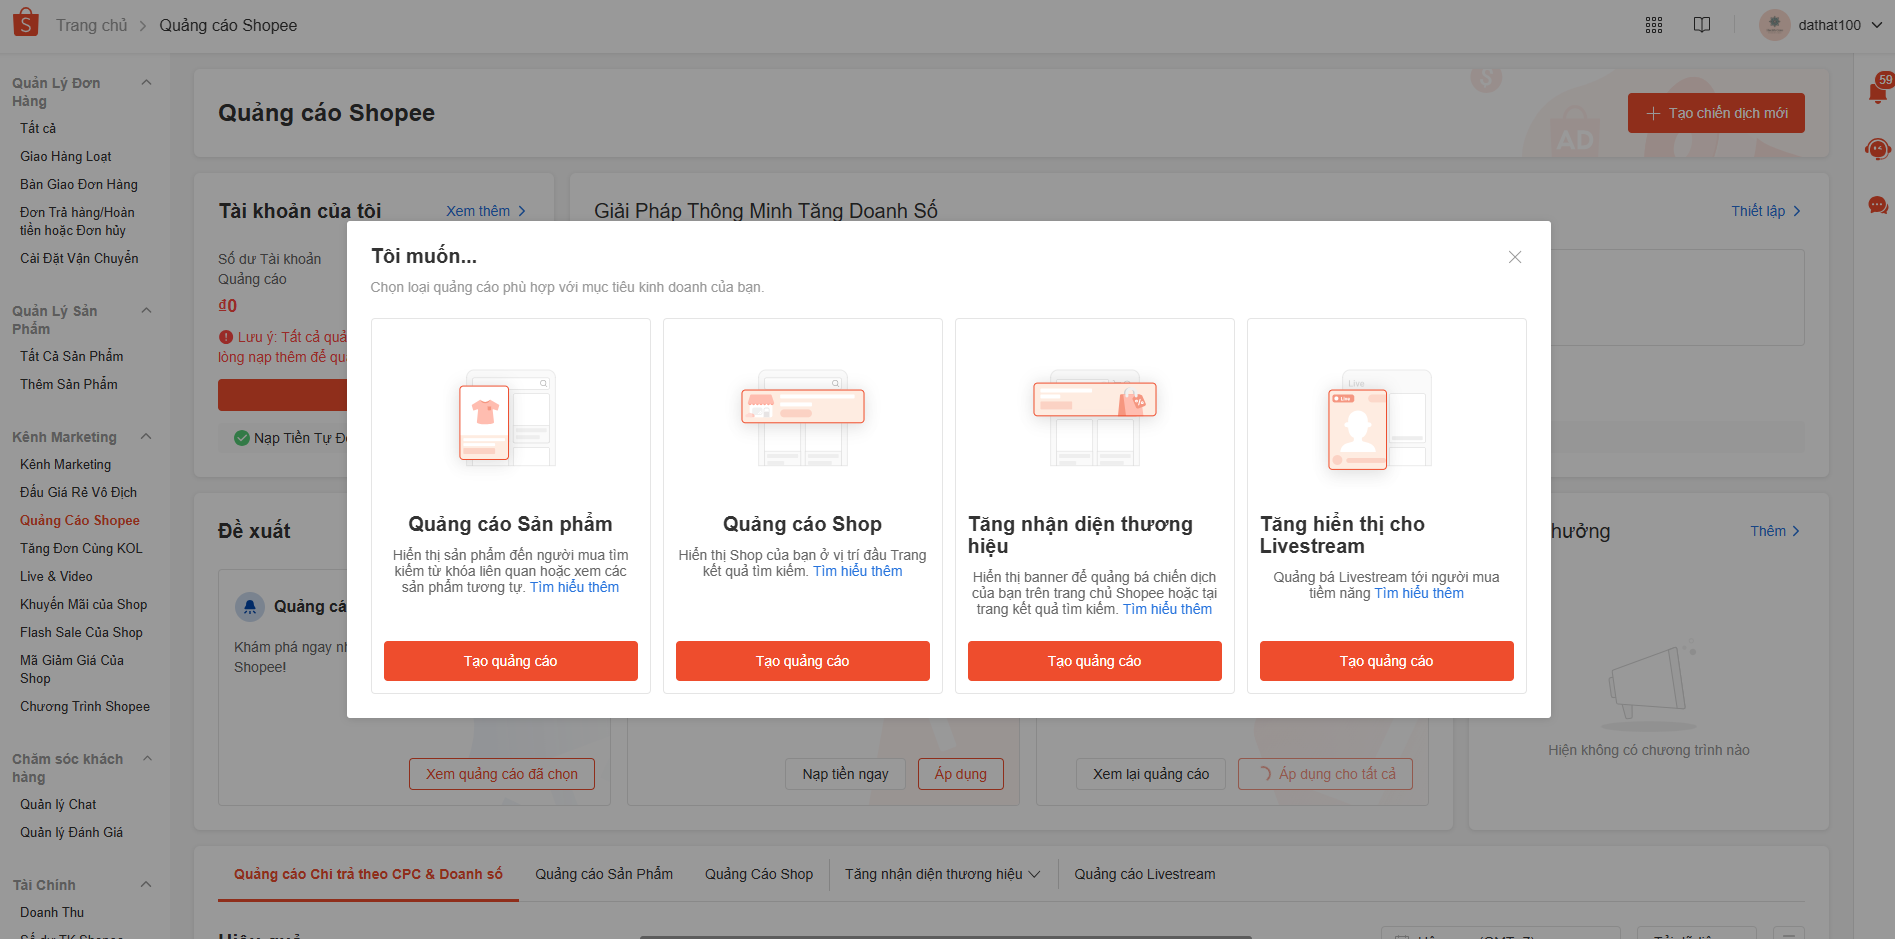Viewport: 1895px width, 939px height.
Task: Click Trang chủ breadcrumb link
Action: pyautogui.click(x=91, y=25)
